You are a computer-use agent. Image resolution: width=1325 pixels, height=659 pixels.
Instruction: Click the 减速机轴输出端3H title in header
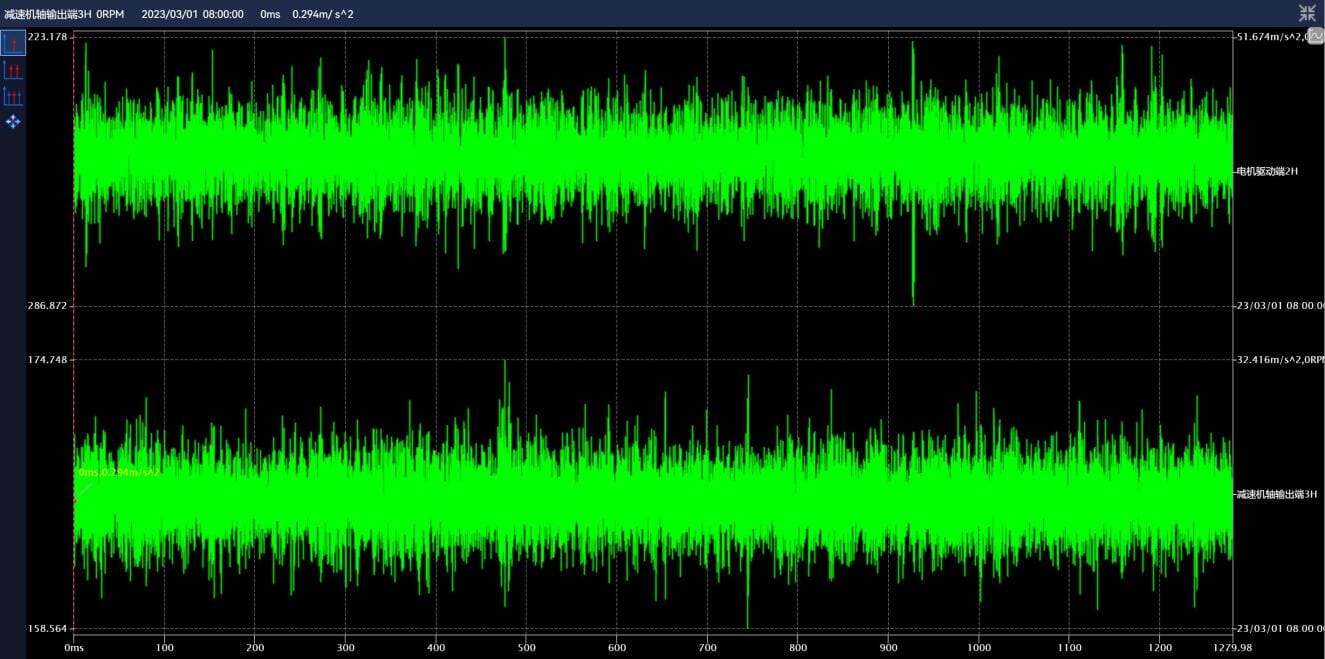[48, 14]
